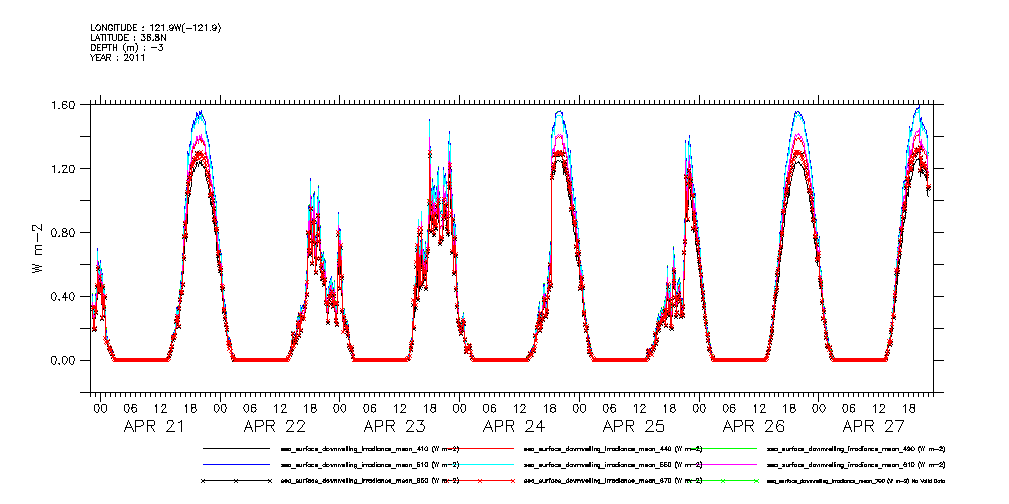1009x504 pixels.
Task: Click the irradiance_mean_490 legend label
Action: [x=856, y=448]
